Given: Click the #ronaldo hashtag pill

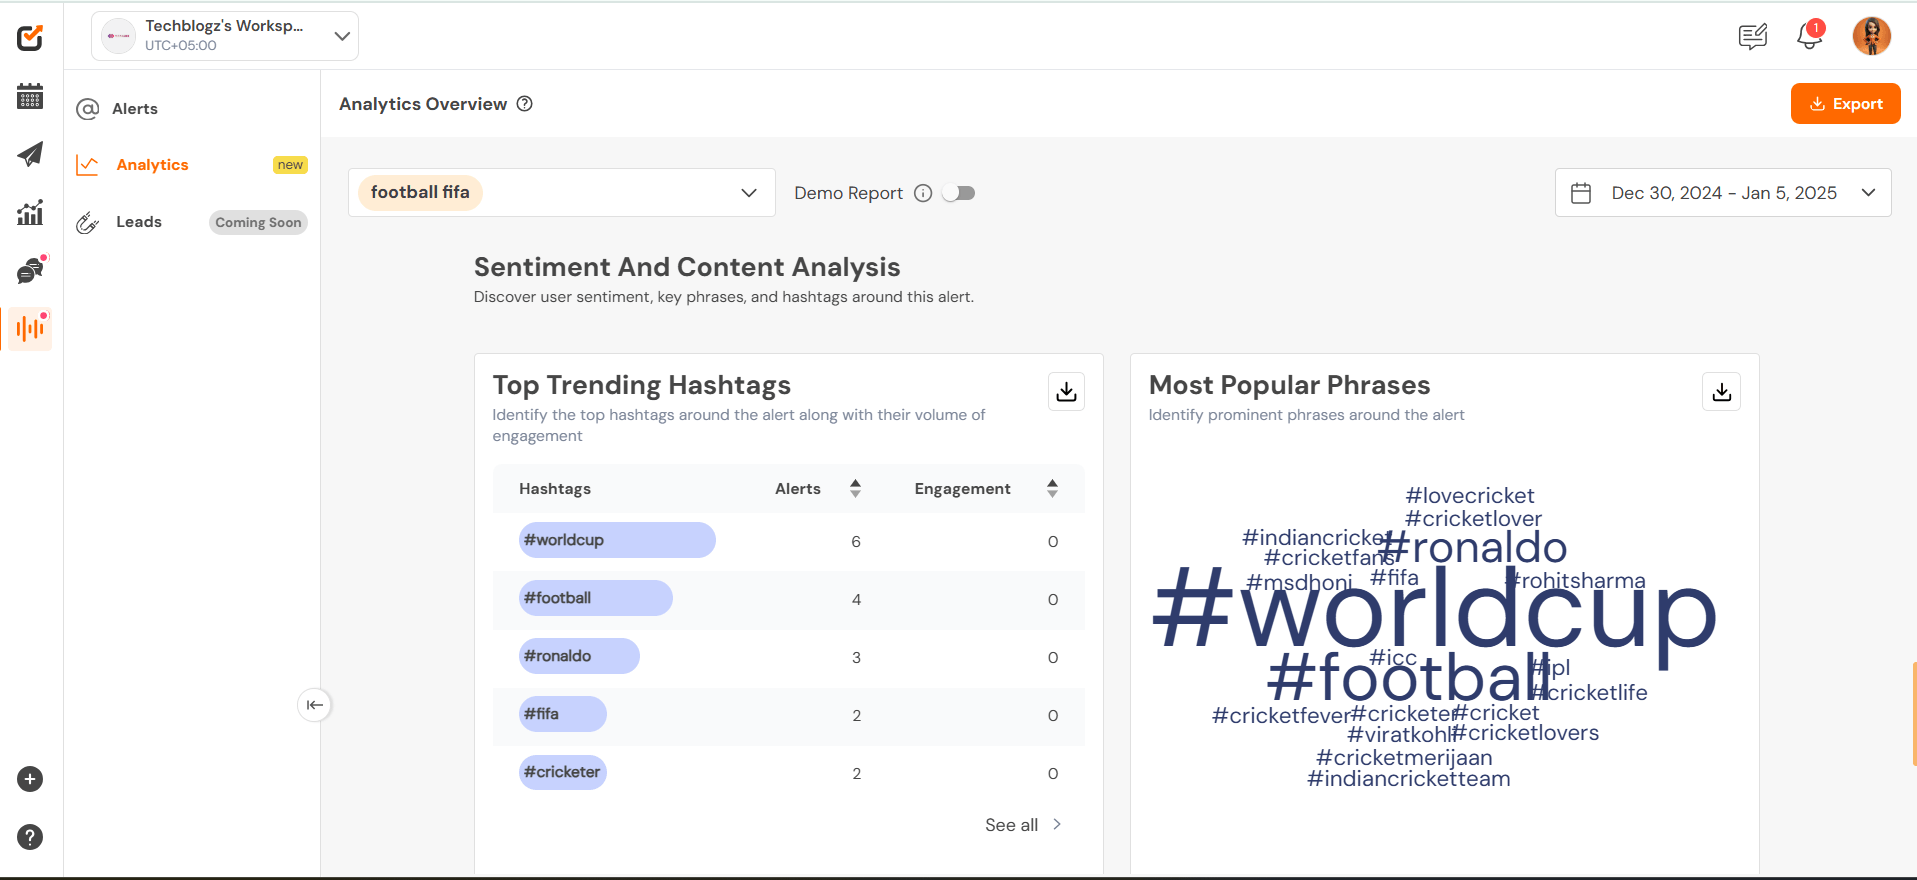Looking at the screenshot, I should (x=579, y=656).
